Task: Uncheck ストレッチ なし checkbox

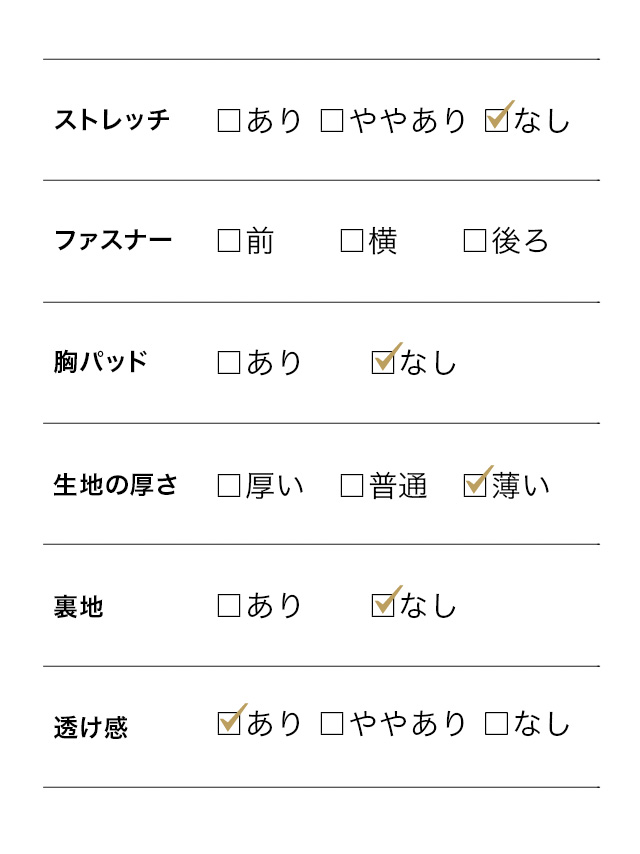Action: [496, 121]
